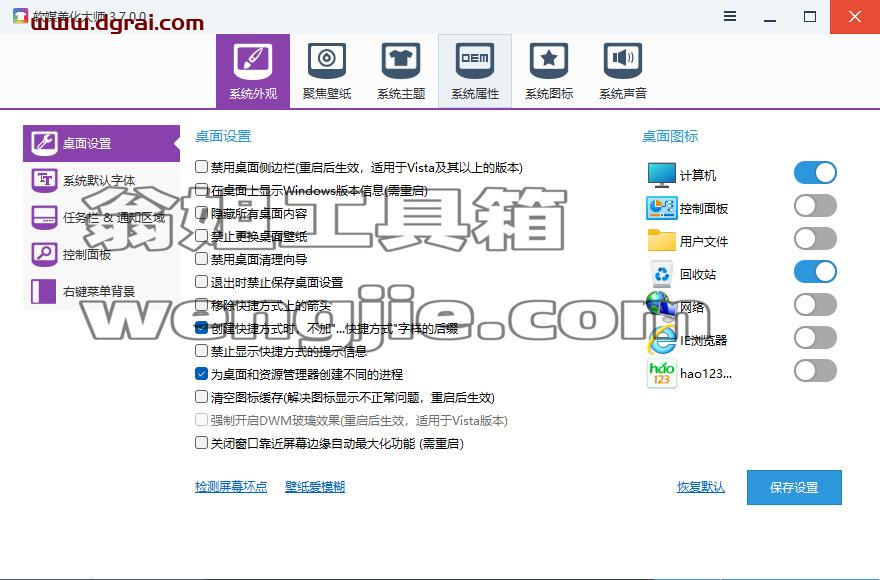This screenshot has height=580, width=880.
Task: Check 关闭窗口靠近屏幕边缘自动最大化功能
Action: click(x=201, y=442)
